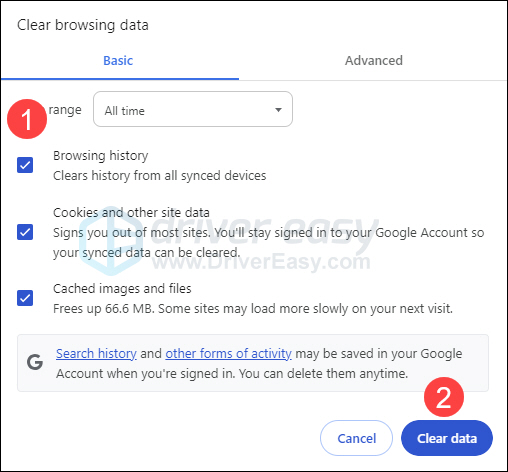Switch to the Advanced tab
The height and width of the screenshot is (472, 508).
pyautogui.click(x=374, y=61)
